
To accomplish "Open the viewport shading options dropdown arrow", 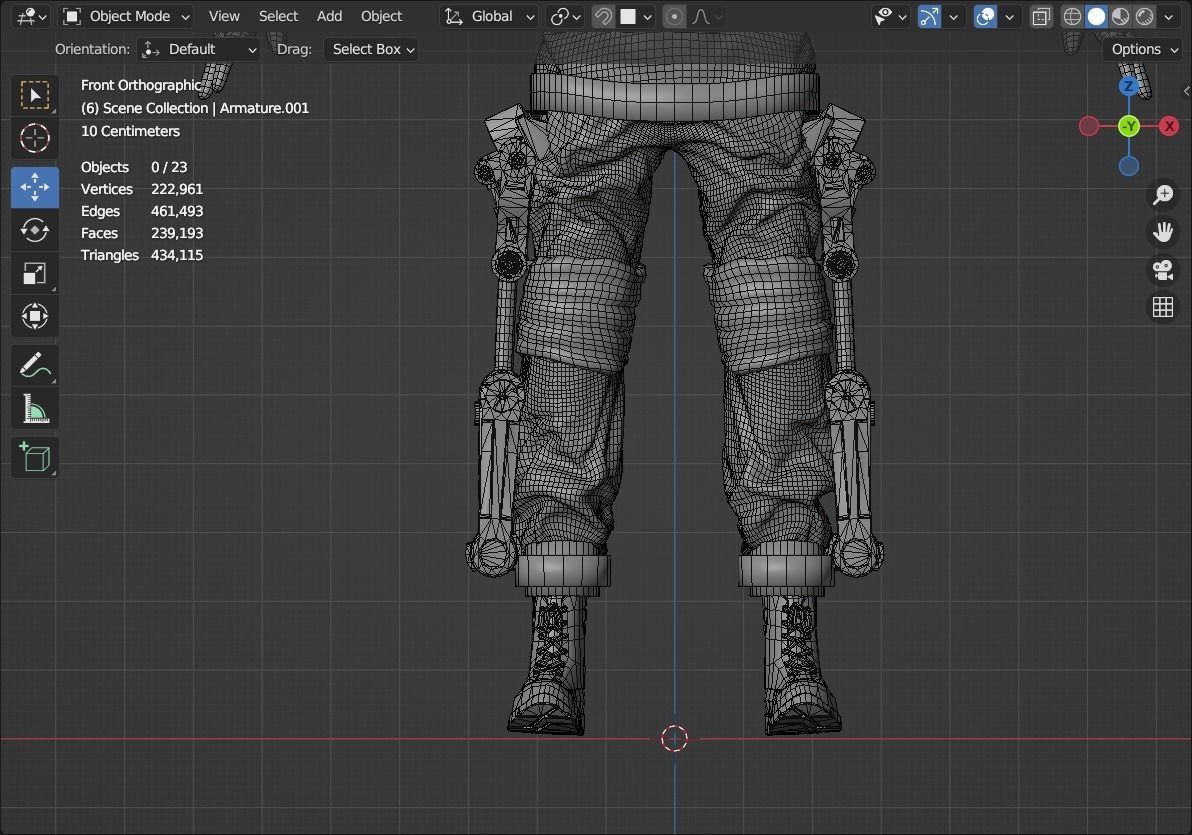I will tap(1169, 16).
